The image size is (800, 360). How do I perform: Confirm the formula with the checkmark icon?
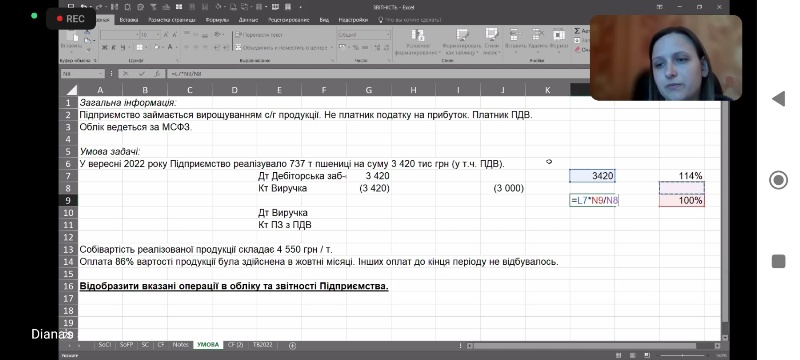[141, 74]
